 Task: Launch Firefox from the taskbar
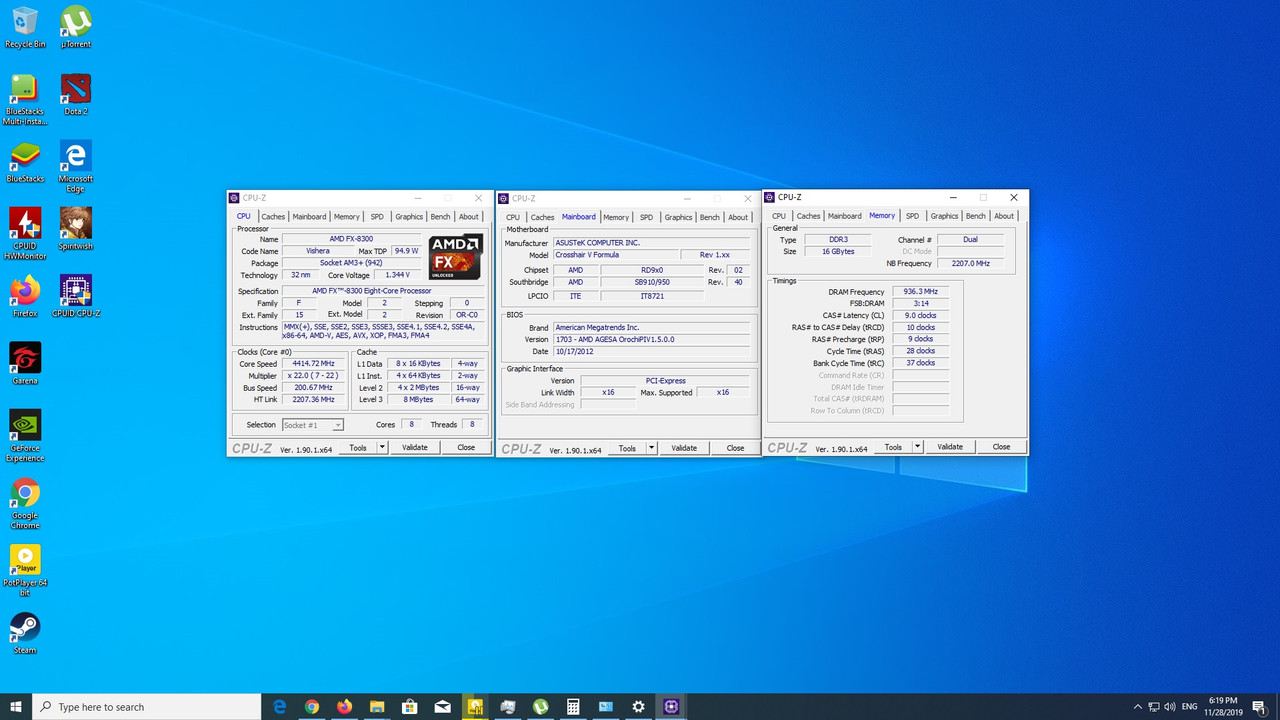click(x=344, y=707)
